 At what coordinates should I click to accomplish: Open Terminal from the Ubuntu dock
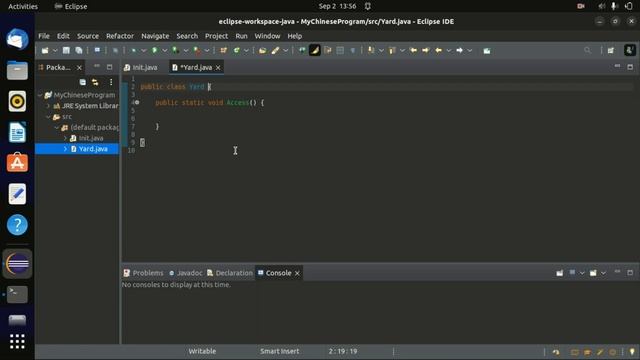coord(17,294)
